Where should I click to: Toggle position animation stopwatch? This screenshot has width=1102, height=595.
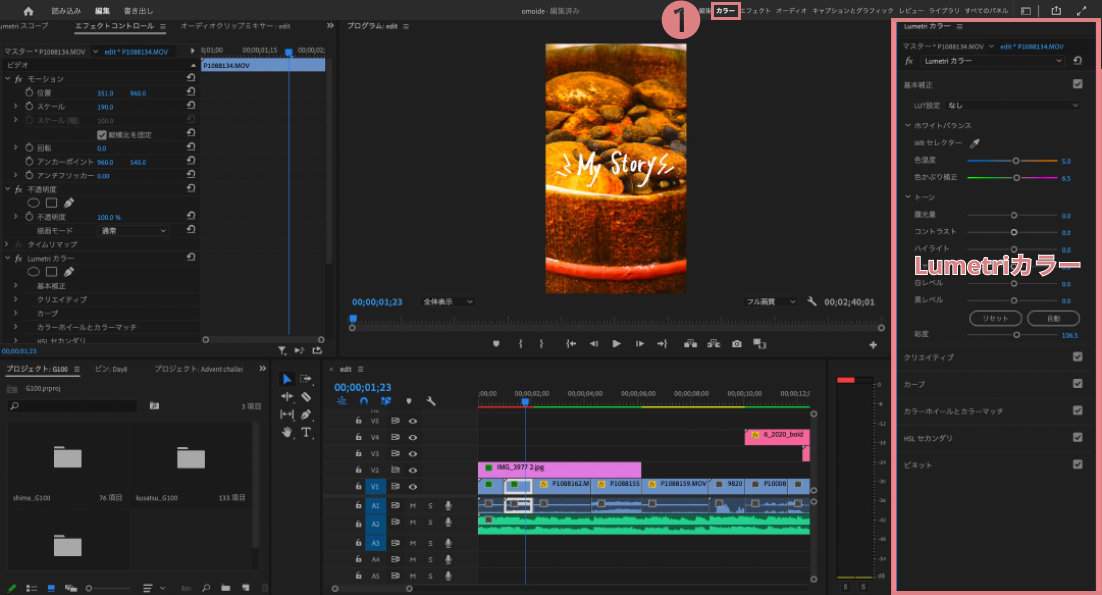[x=29, y=93]
